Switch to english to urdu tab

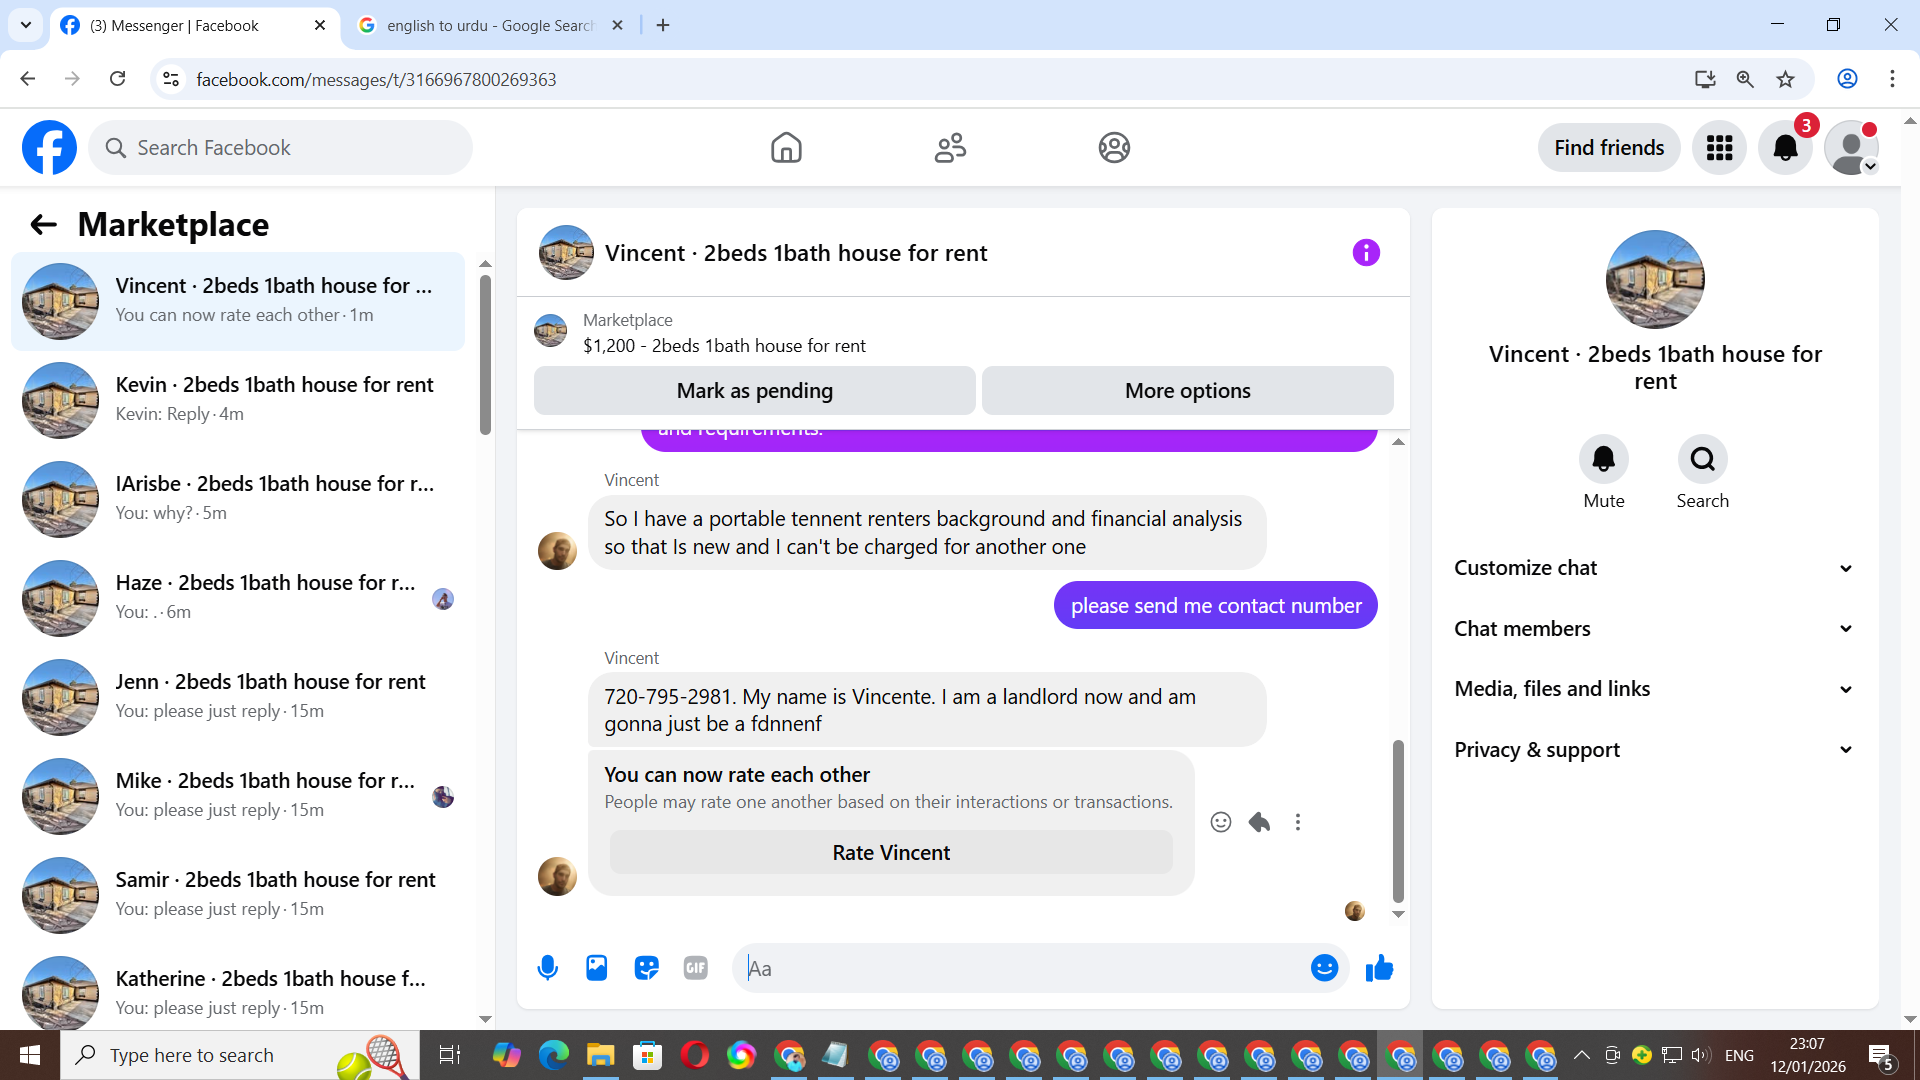[x=490, y=25]
